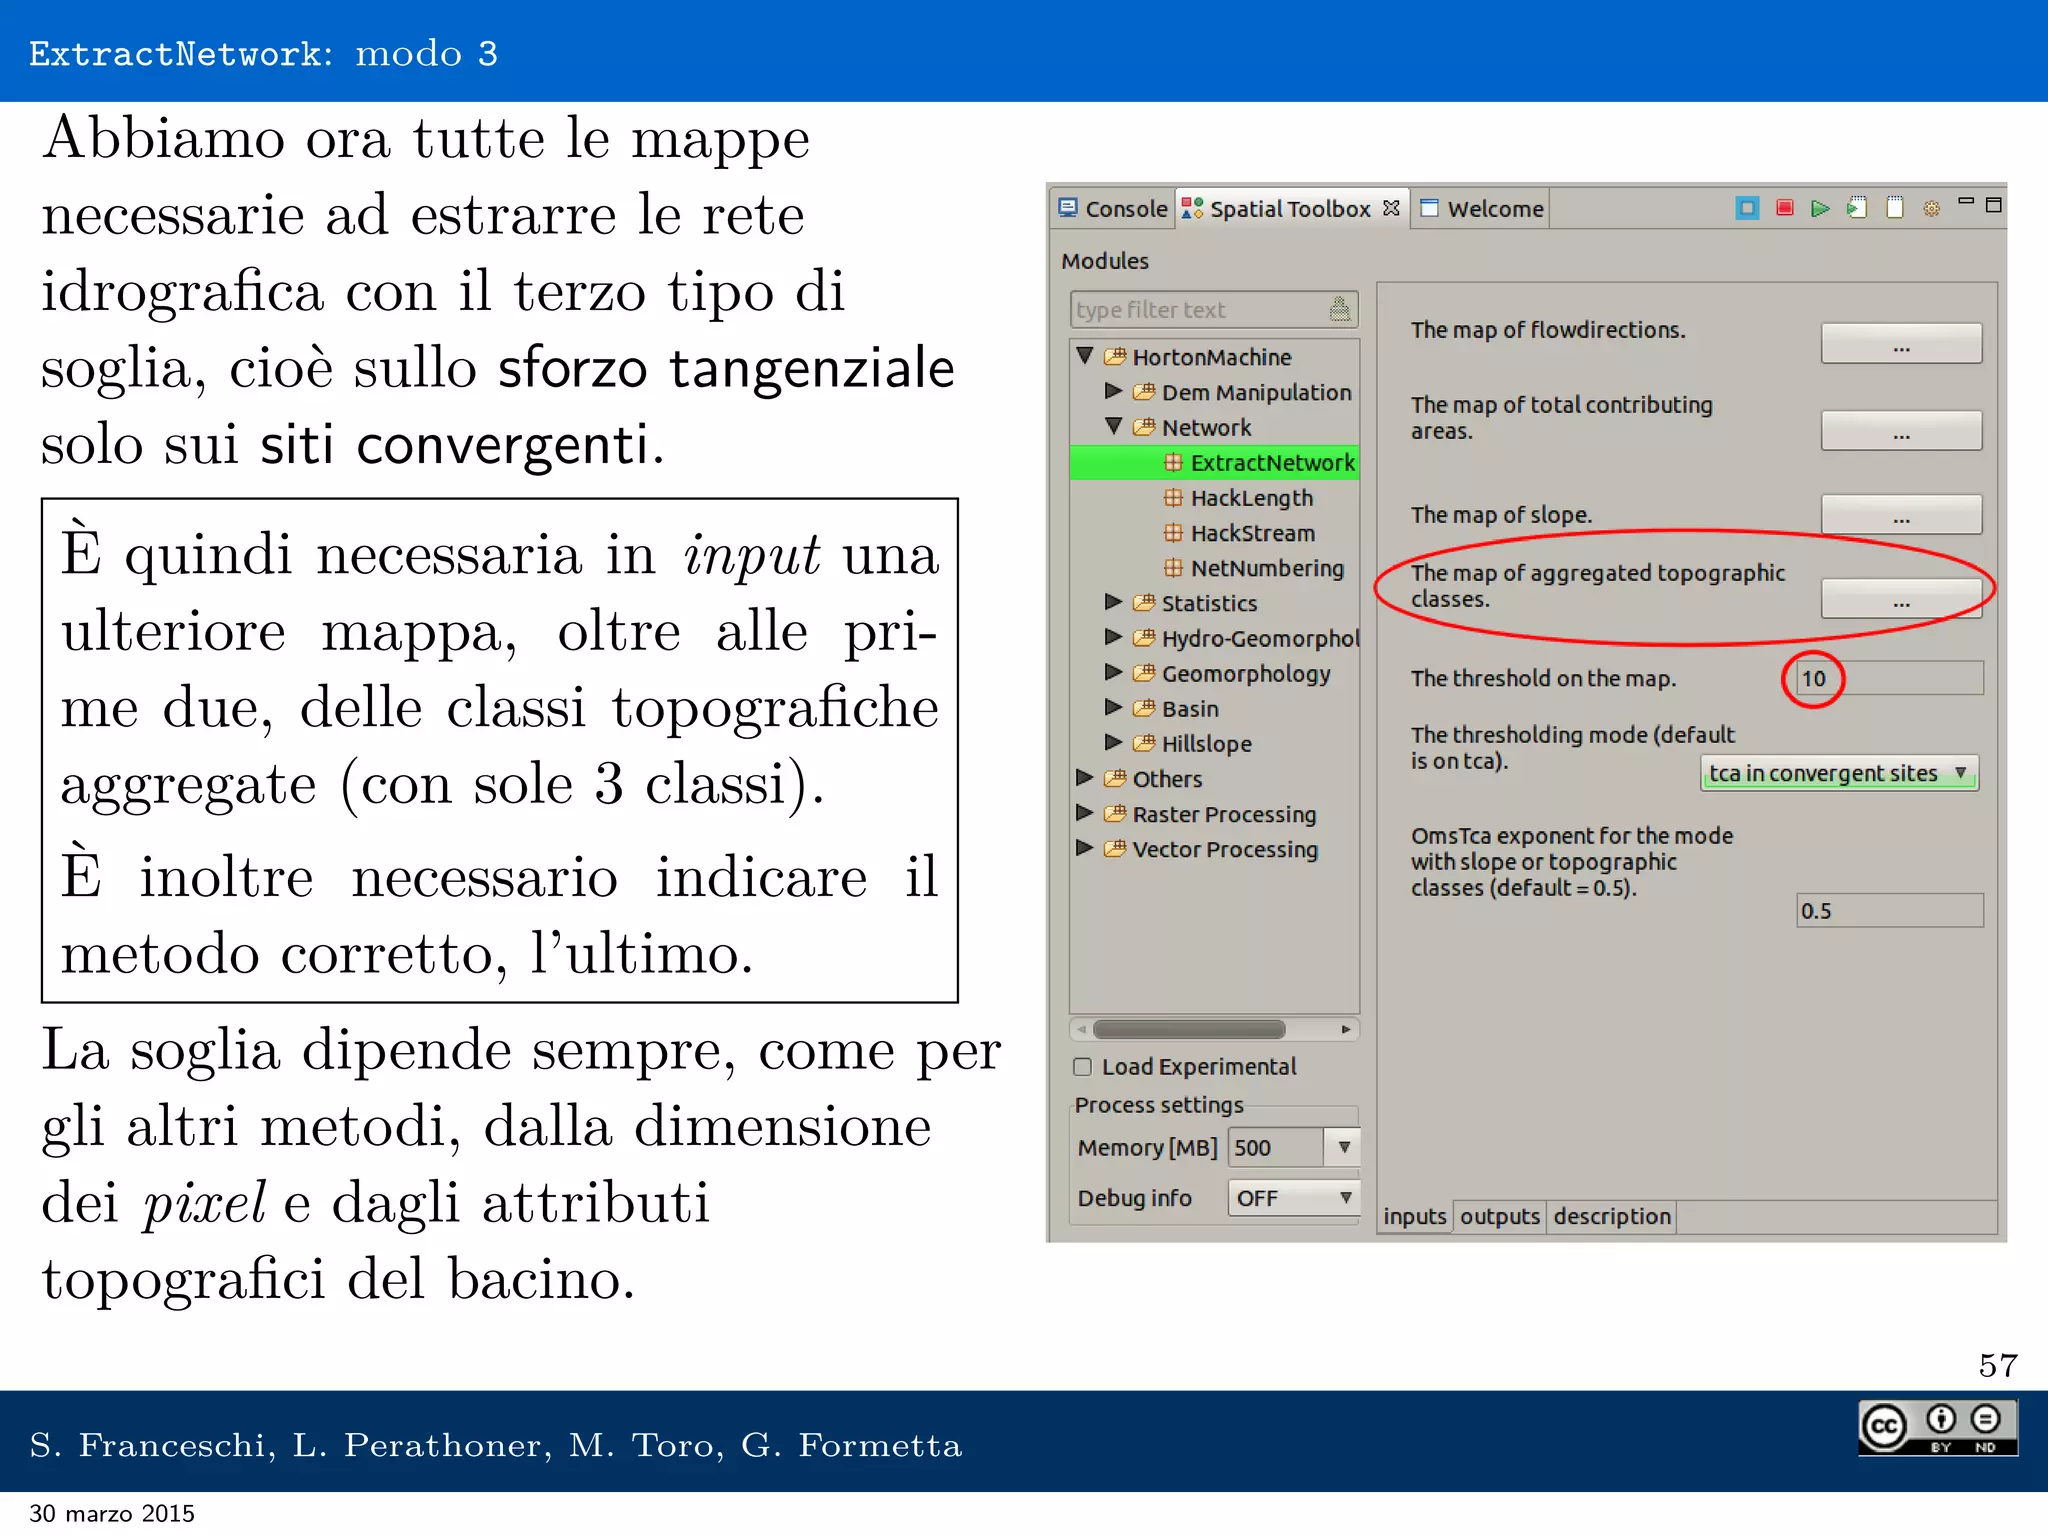Viewport: 2048px width, 1536px height.
Task: Expand the Others folder
Action: 1084,777
